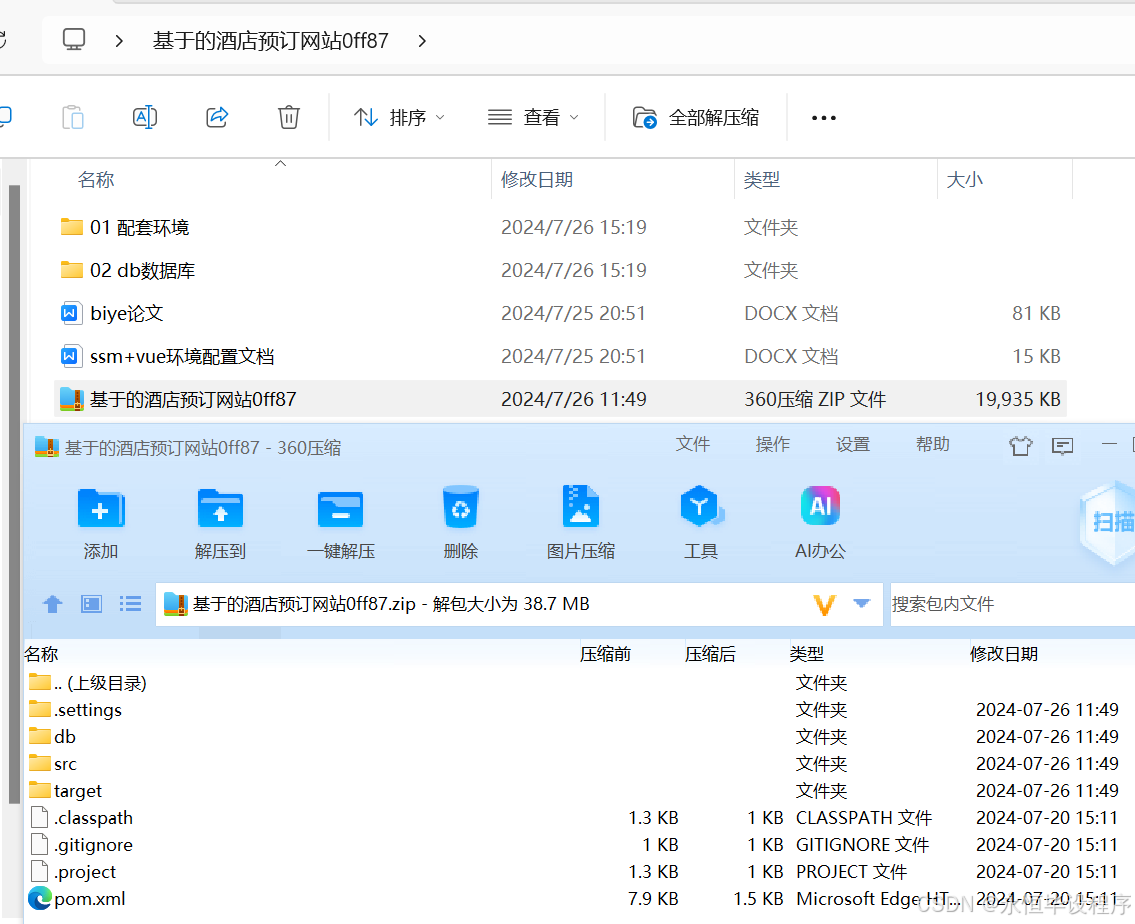Open the 设置 menu in 360压缩

click(x=852, y=444)
